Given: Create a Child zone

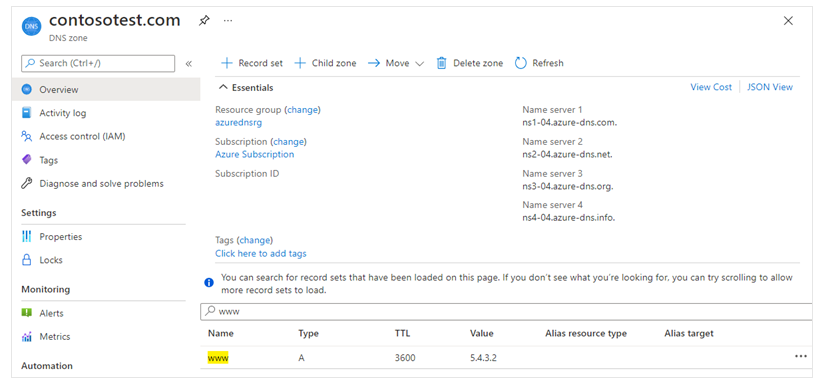Looking at the screenshot, I should [x=325, y=63].
